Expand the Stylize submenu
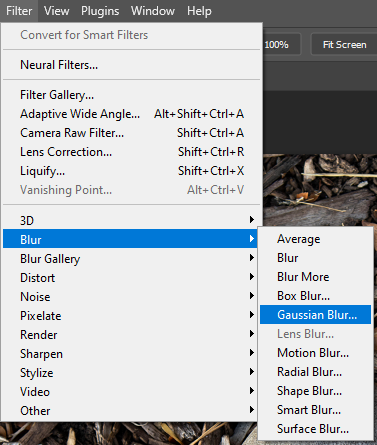Image resolution: width=377 pixels, height=445 pixels. coord(130,373)
